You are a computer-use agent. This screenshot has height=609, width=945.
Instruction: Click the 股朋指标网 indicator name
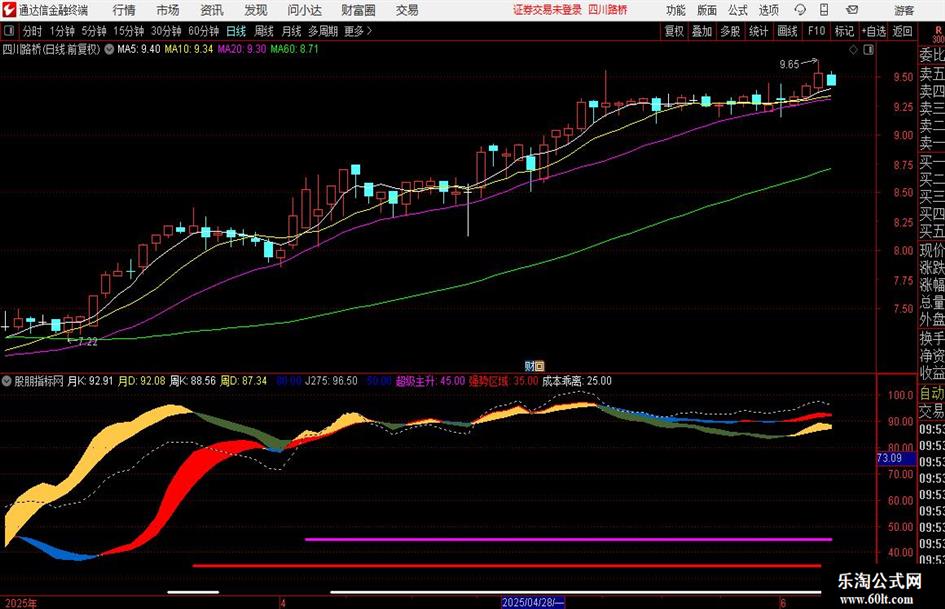pyautogui.click(x=39, y=381)
